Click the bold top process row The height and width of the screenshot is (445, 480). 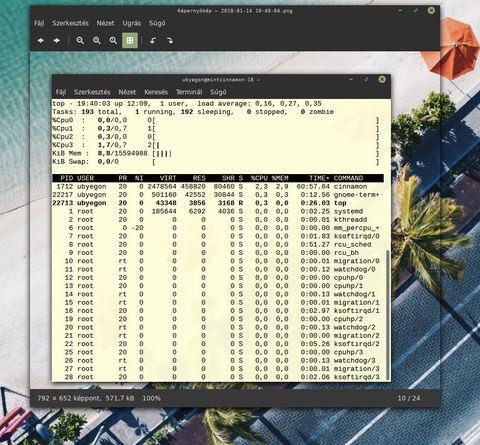pyautogui.click(x=218, y=203)
